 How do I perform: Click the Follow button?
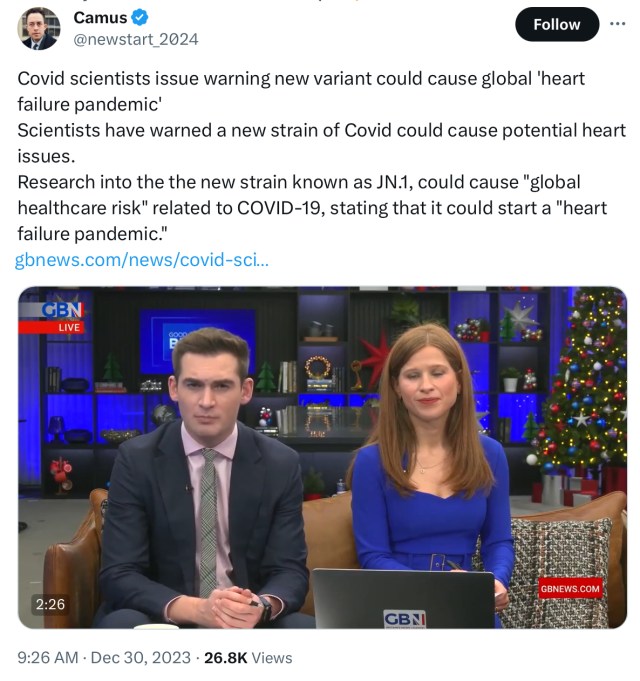[x=557, y=24]
